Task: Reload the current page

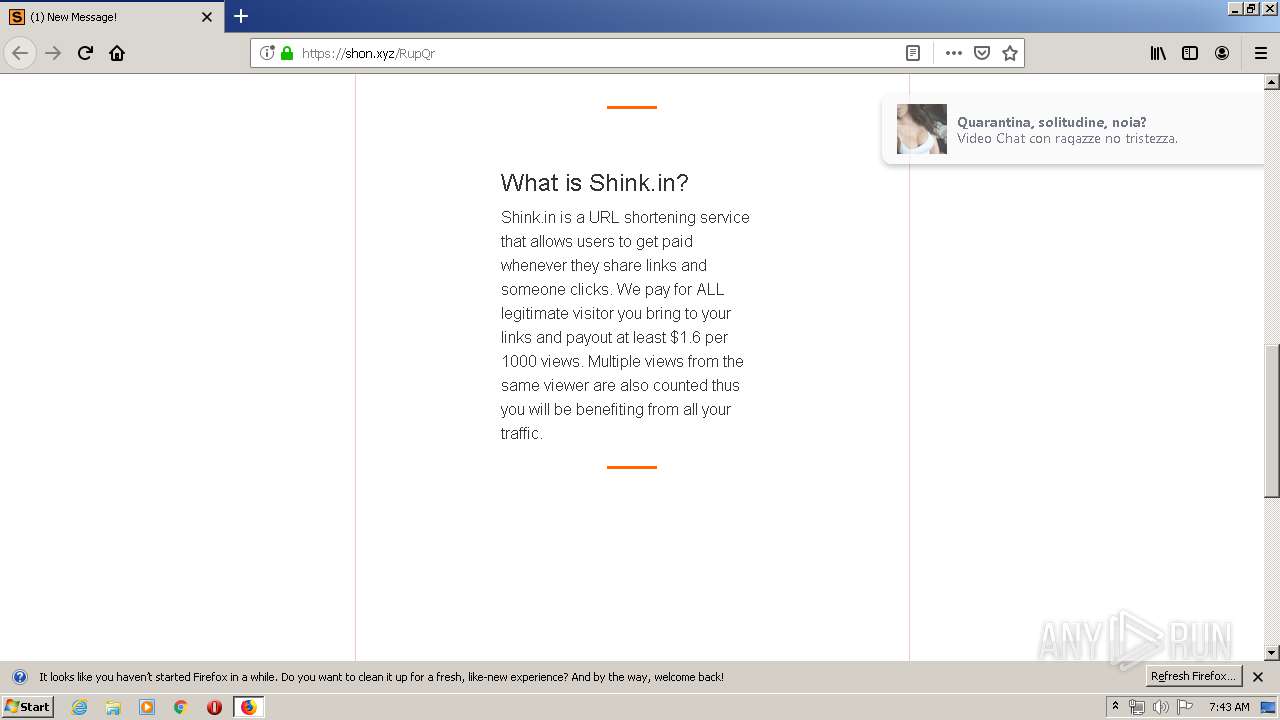Action: [85, 53]
